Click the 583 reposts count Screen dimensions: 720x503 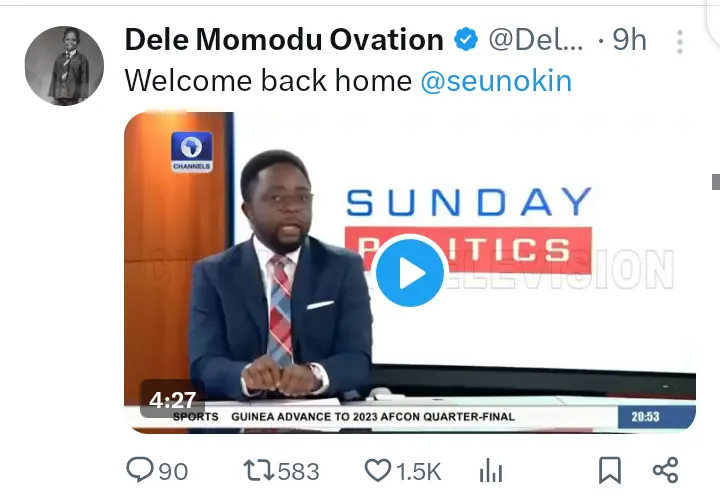298,471
